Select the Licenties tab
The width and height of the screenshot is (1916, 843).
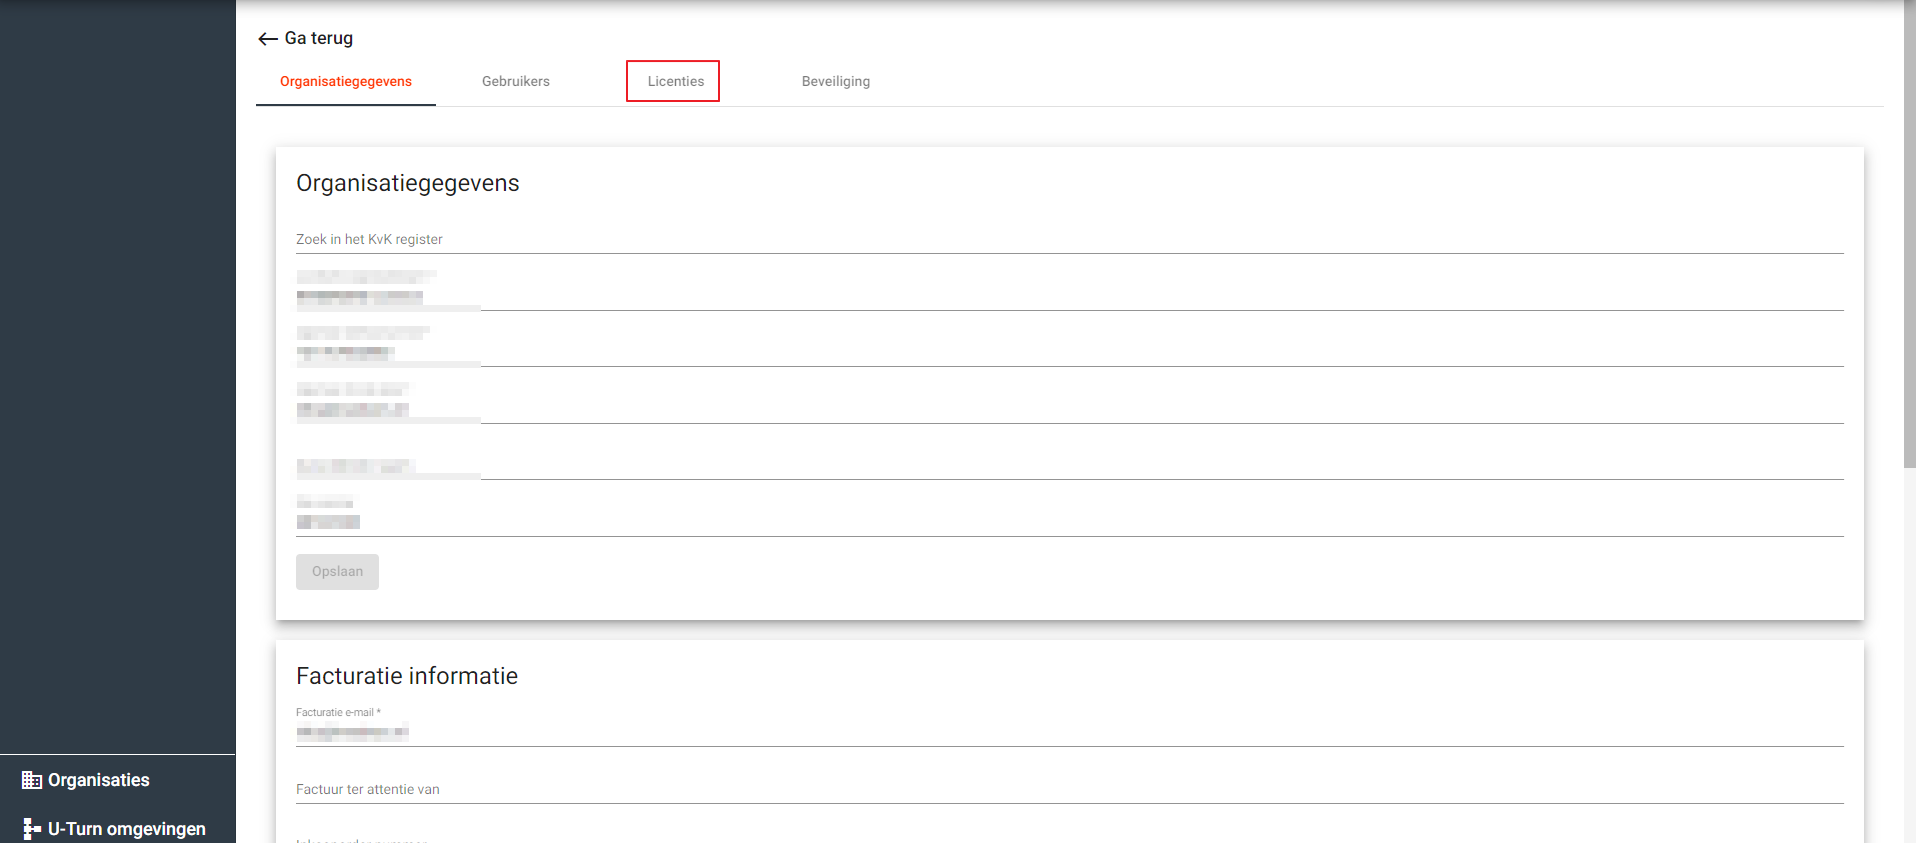tap(675, 82)
